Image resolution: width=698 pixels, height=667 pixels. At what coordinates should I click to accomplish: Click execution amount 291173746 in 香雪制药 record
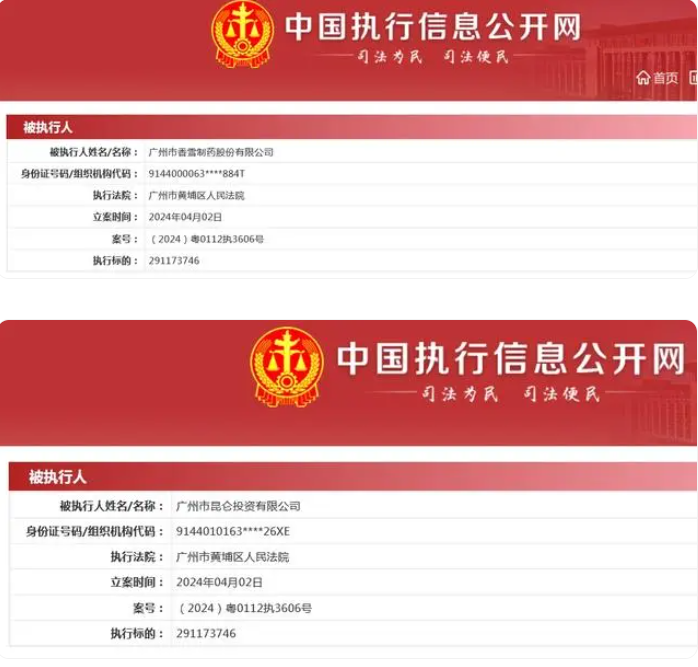[x=174, y=261]
